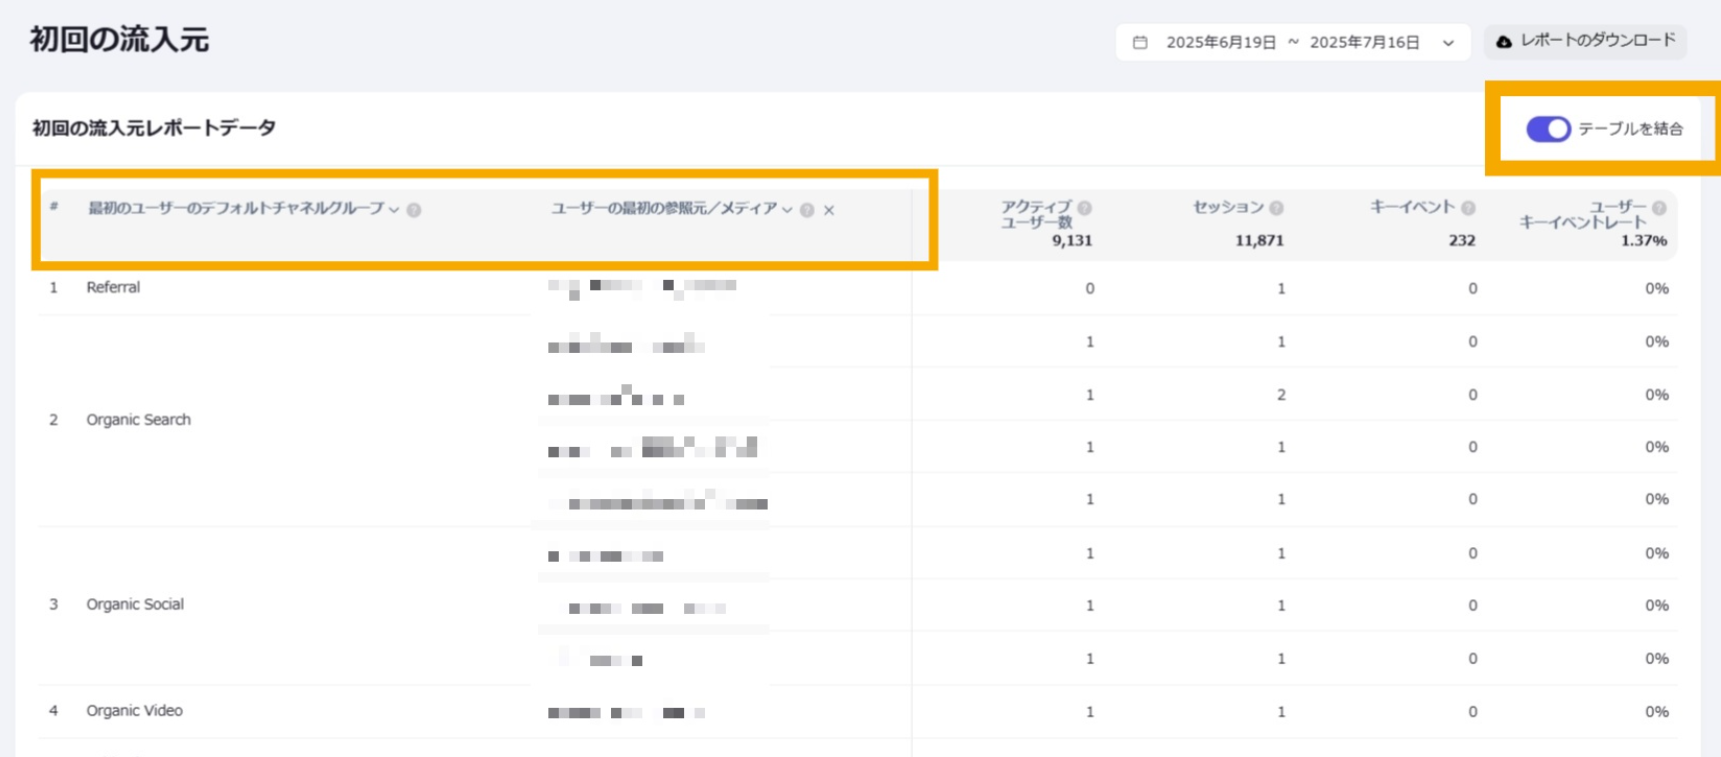Viewport: 1721px width, 757px height.
Task: Expand the date range dropdown chevron
Action: click(x=1448, y=43)
